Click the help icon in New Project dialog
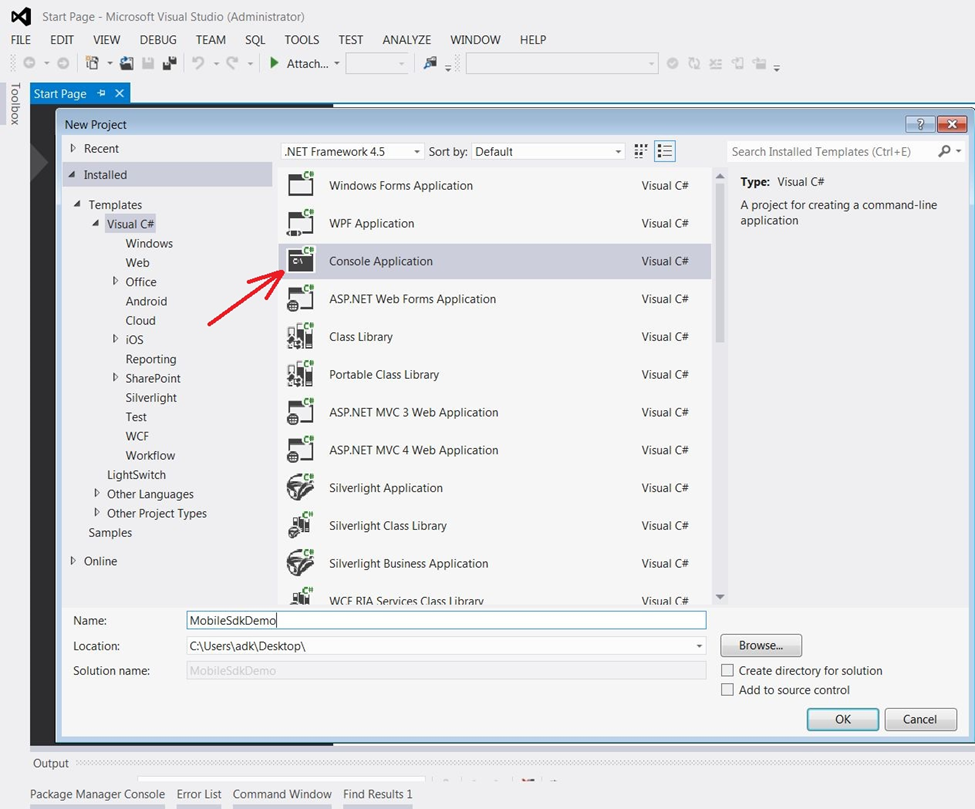Screen dimensions: 975x809 (x=919, y=124)
